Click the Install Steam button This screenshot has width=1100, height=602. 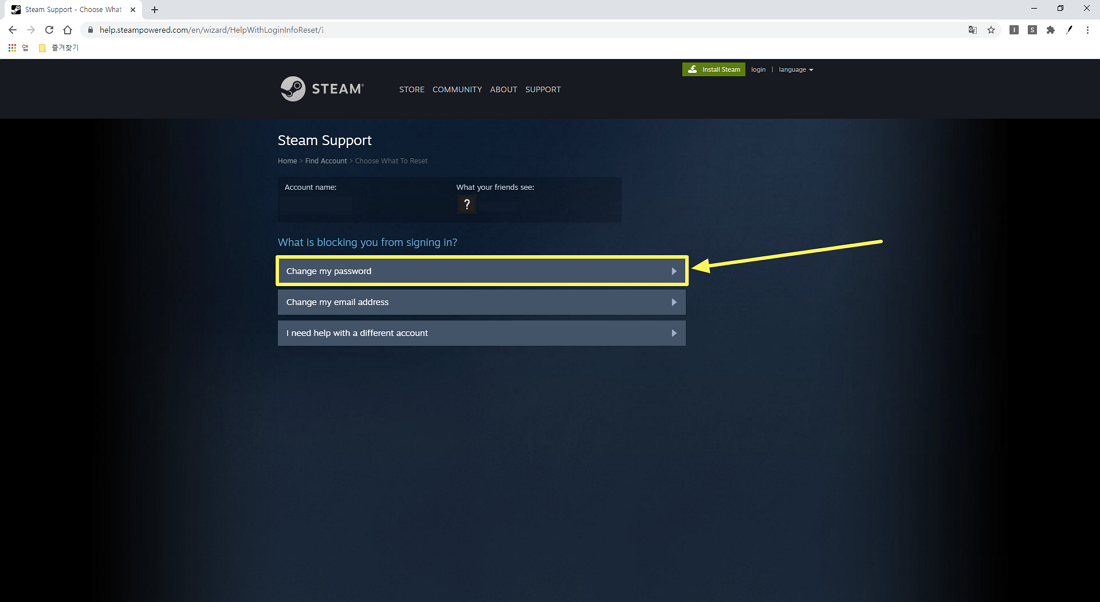click(713, 69)
